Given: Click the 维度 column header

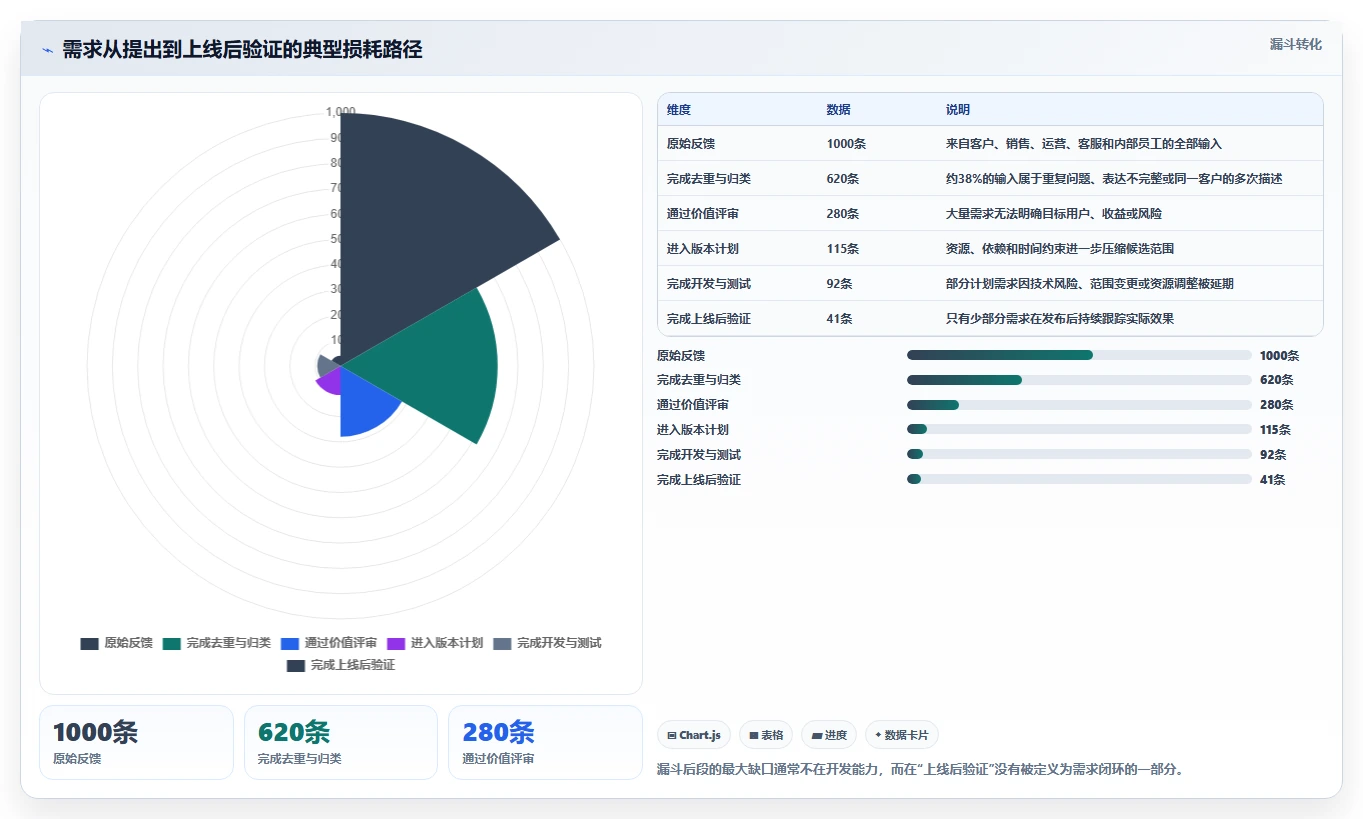Looking at the screenshot, I should tap(679, 110).
